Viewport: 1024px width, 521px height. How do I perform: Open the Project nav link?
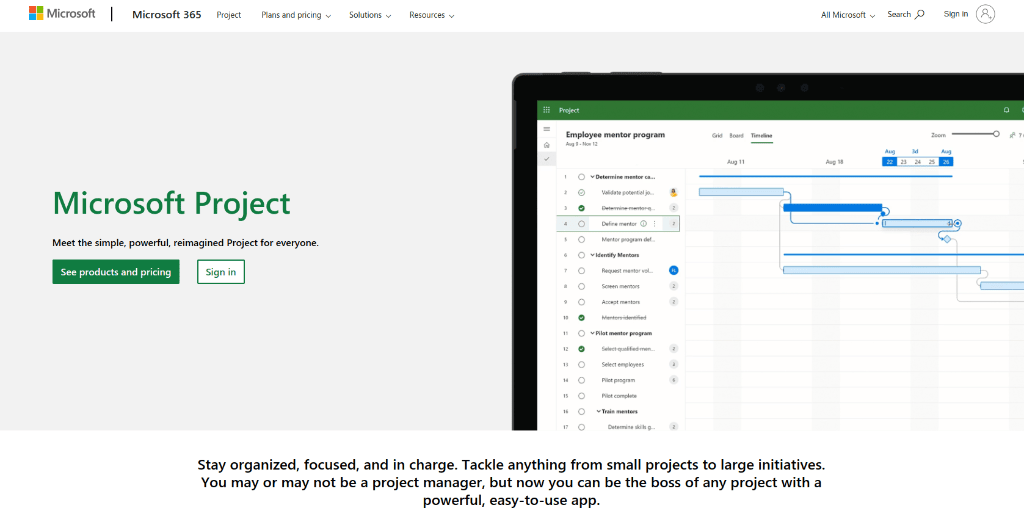coord(229,15)
